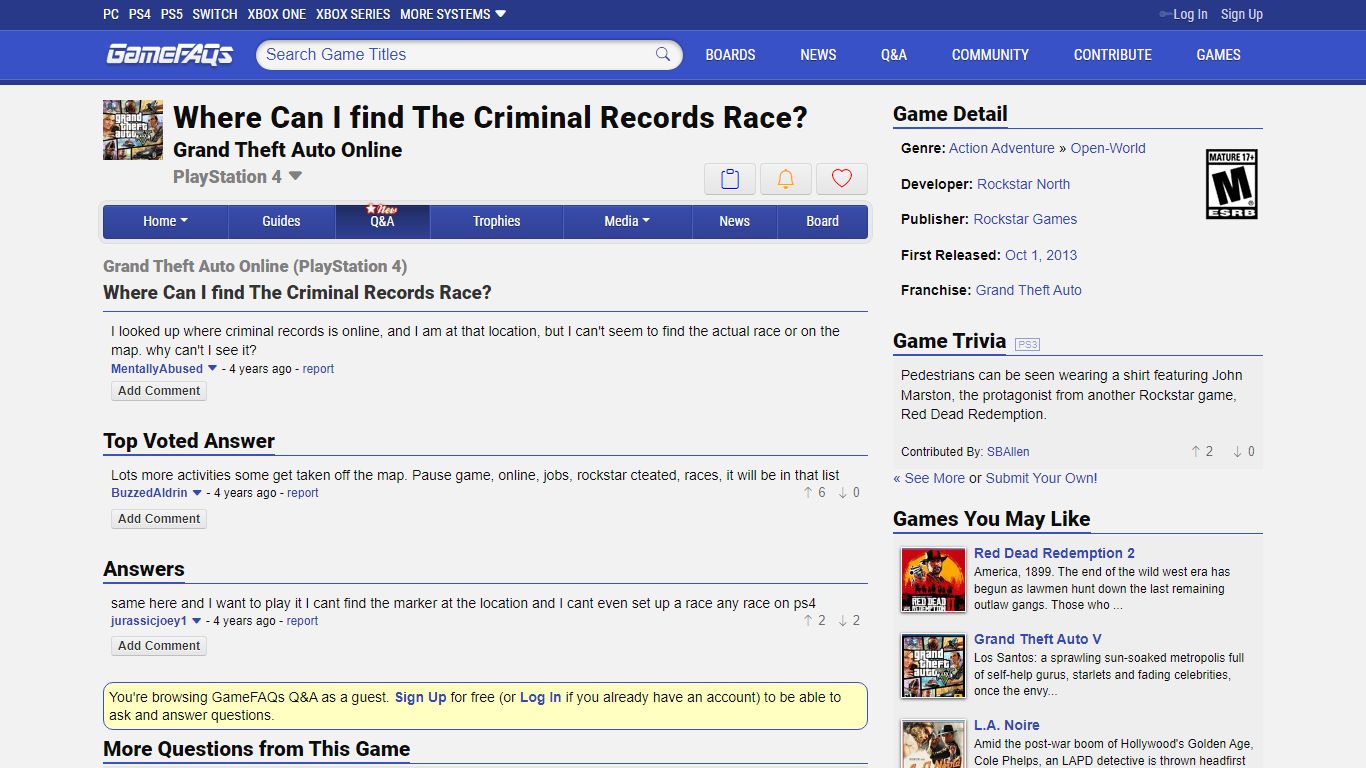Open GAMES in the top navigation
The height and width of the screenshot is (768, 1366).
1218,55
